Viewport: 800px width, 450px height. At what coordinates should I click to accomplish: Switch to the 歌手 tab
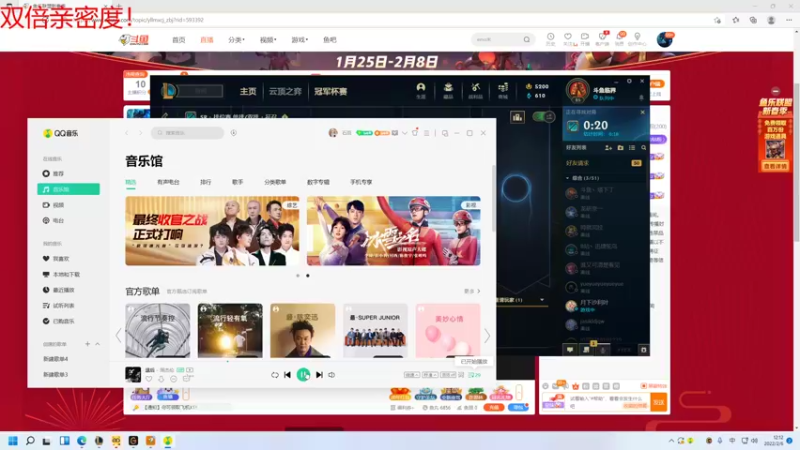(x=238, y=182)
